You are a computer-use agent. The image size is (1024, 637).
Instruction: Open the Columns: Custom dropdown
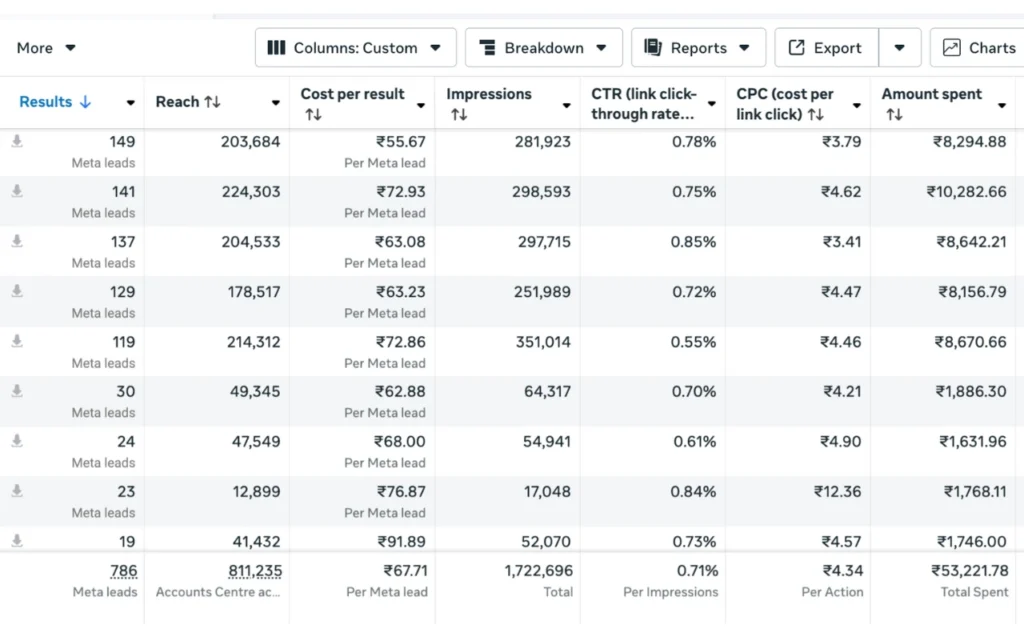pyautogui.click(x=356, y=48)
